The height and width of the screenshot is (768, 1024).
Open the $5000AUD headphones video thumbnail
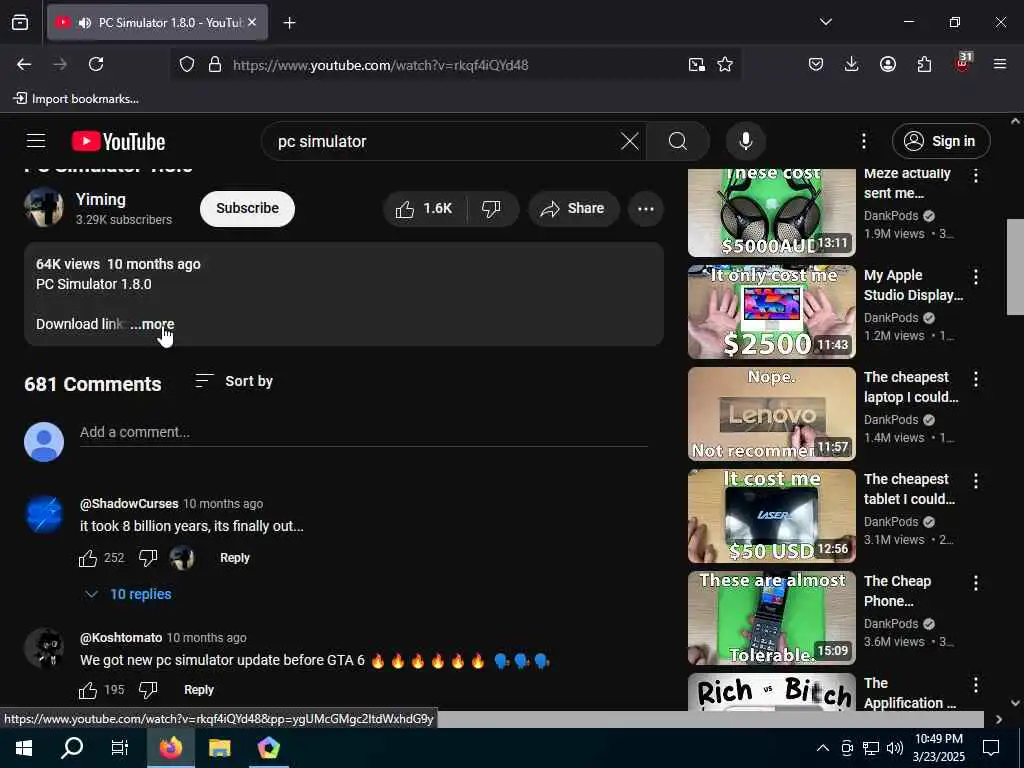[x=771, y=212]
